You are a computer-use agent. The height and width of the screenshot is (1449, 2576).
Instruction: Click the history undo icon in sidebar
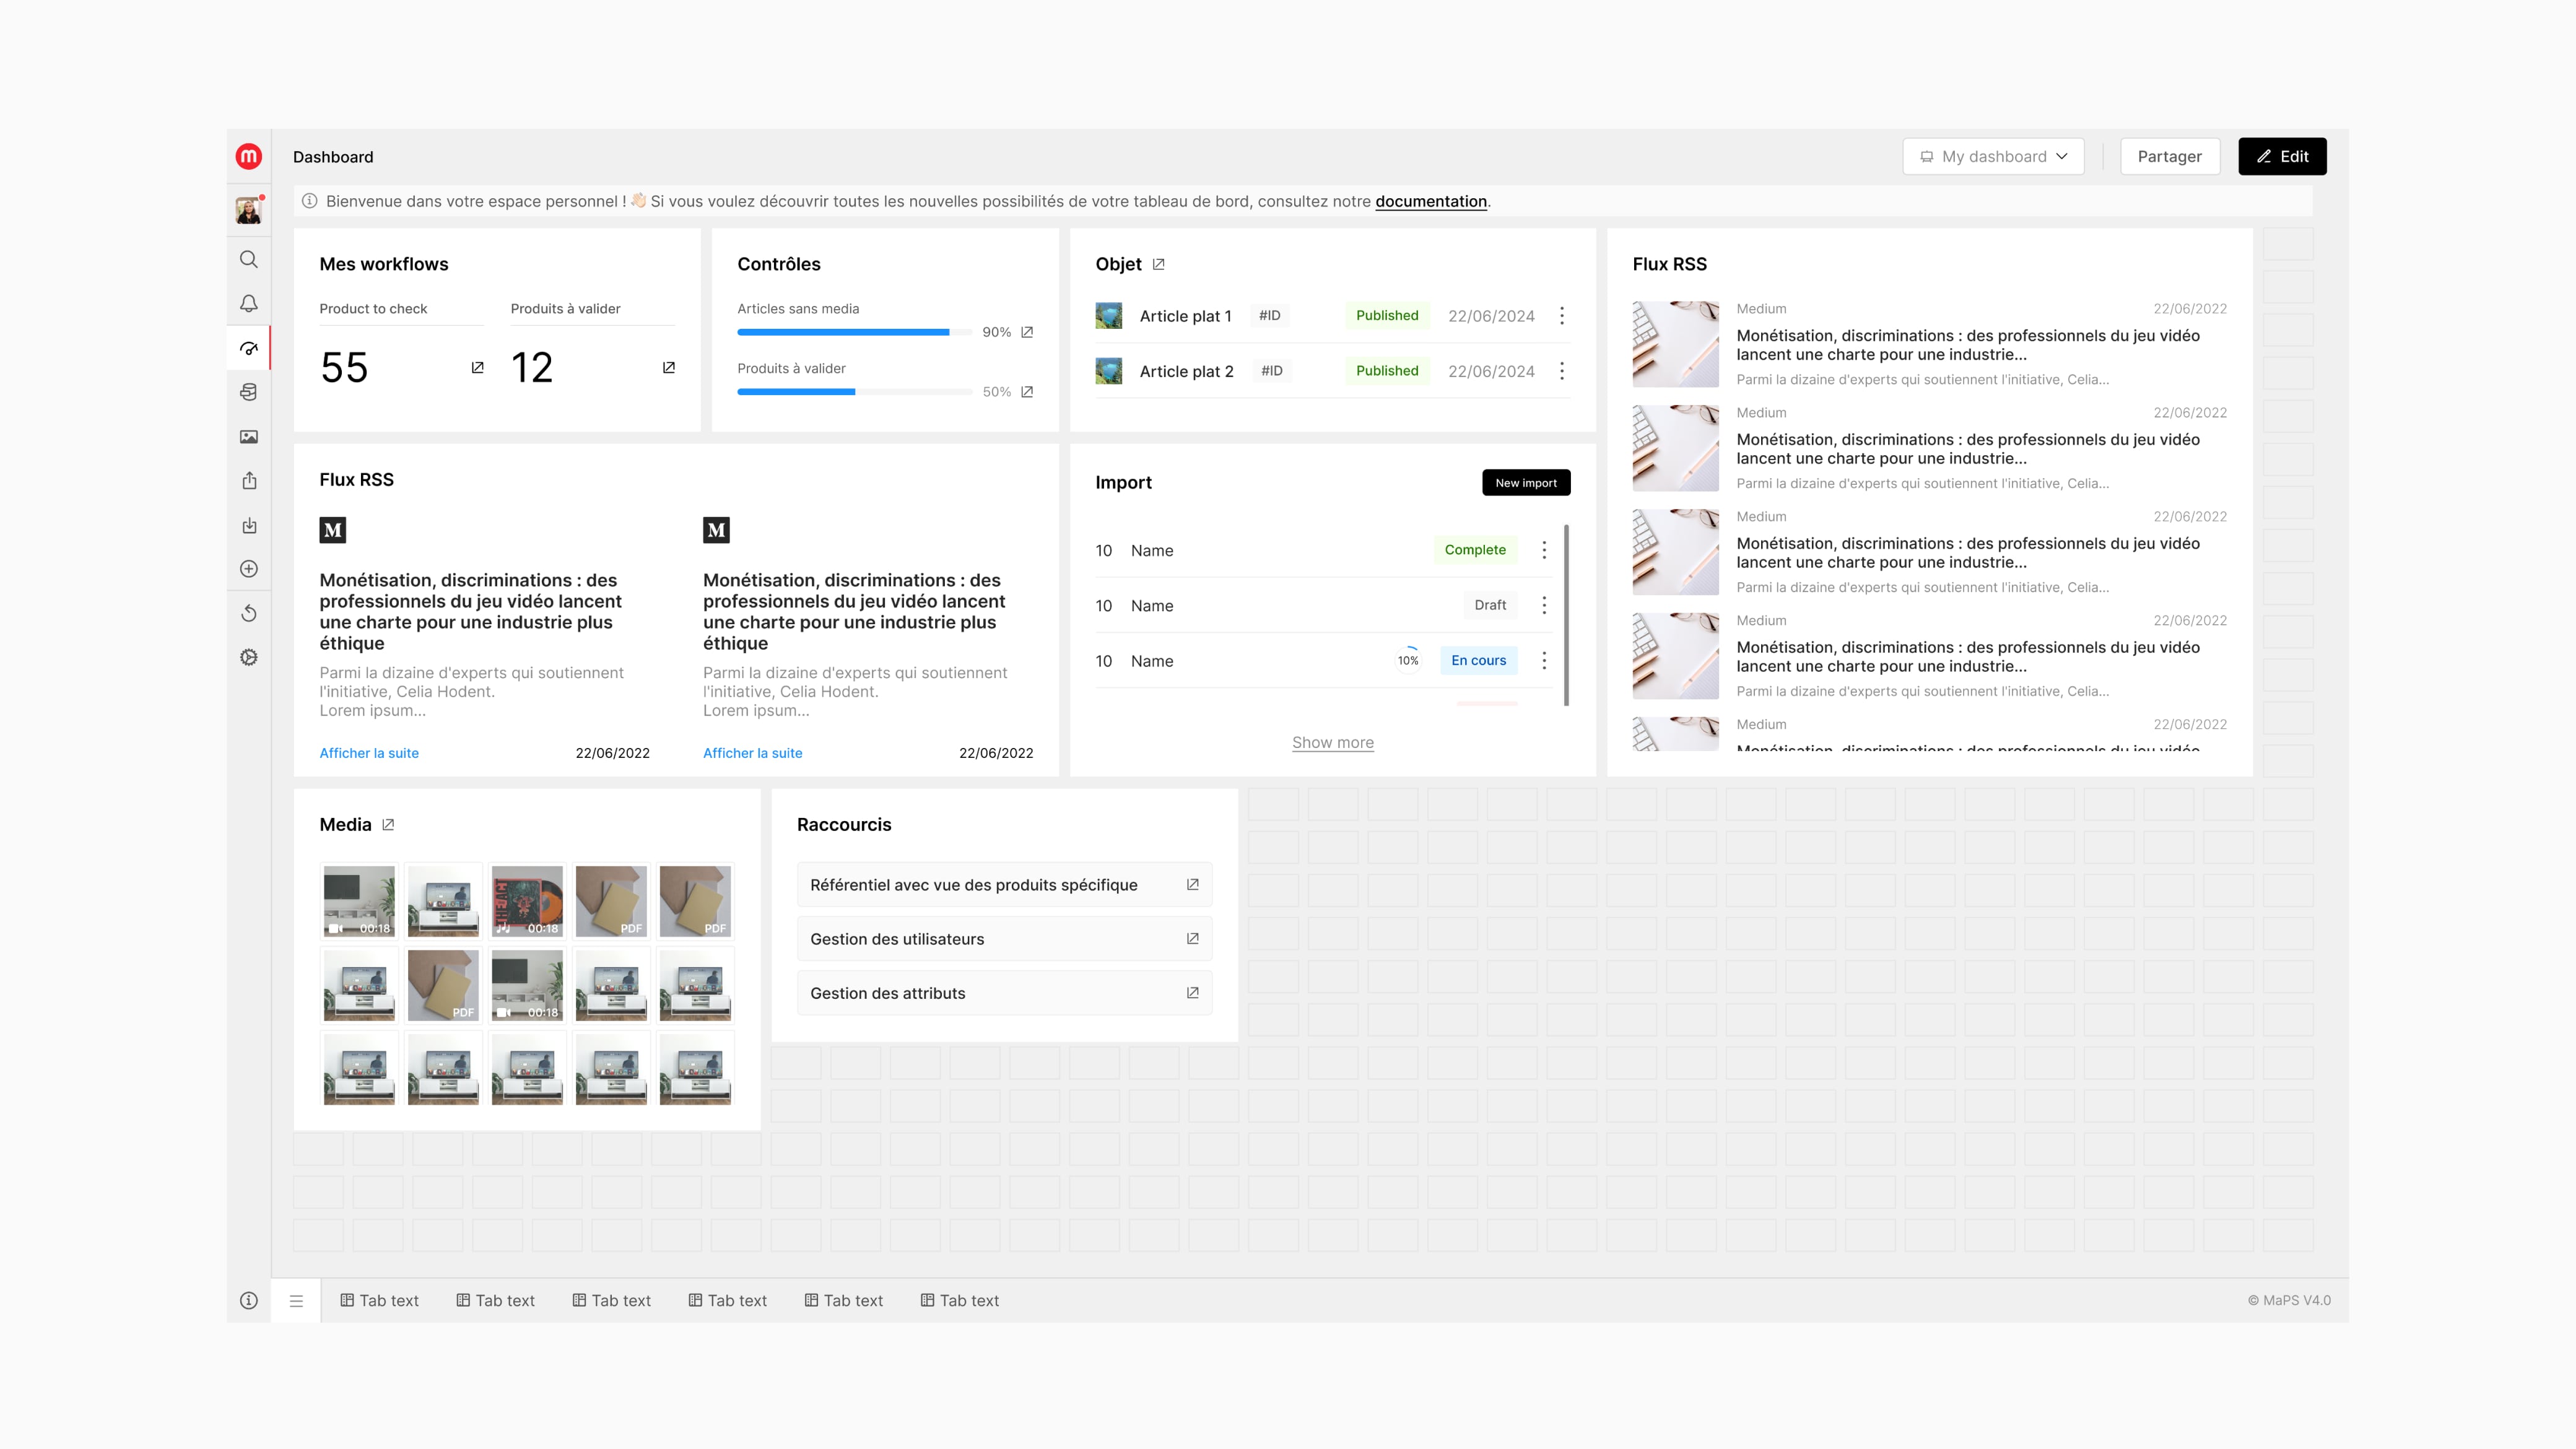point(249,613)
